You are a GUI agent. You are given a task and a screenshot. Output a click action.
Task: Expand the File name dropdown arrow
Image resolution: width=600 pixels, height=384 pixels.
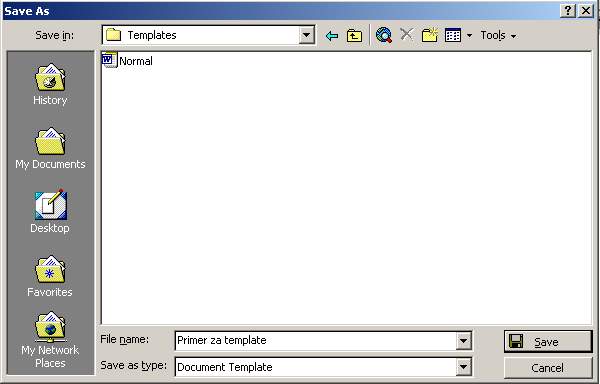tap(463, 340)
